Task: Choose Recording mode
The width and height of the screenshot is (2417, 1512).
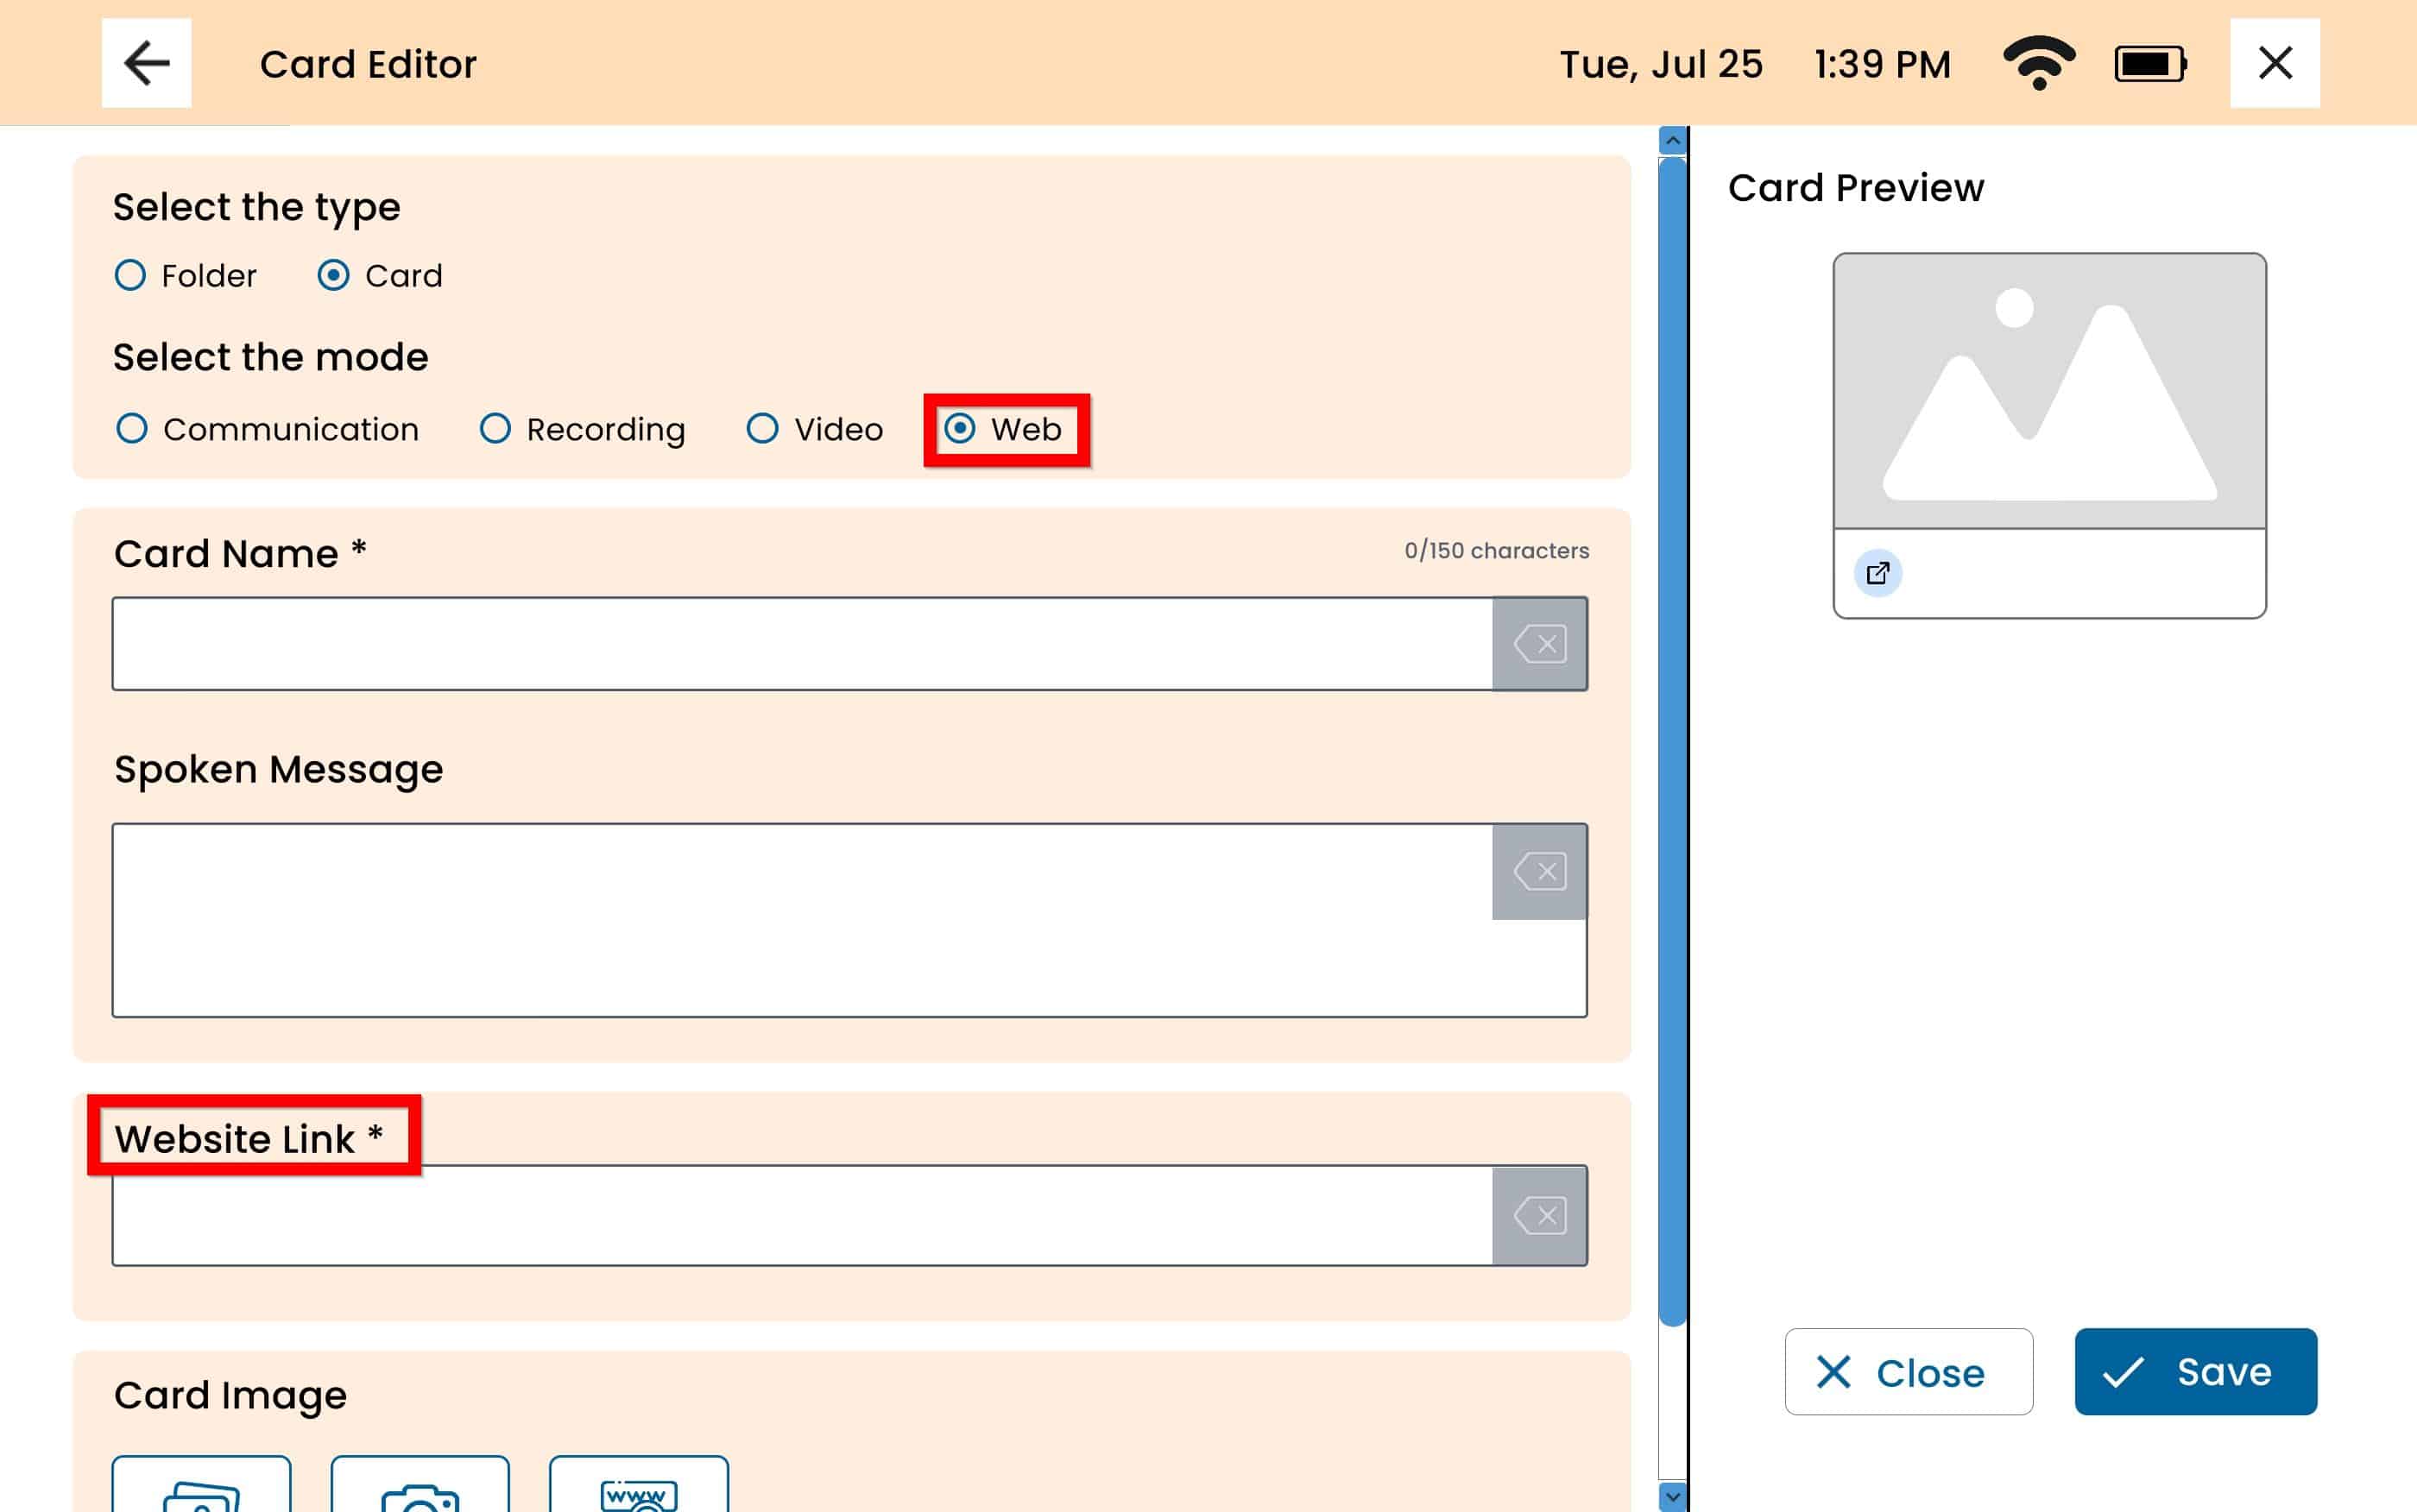Action: 495,429
